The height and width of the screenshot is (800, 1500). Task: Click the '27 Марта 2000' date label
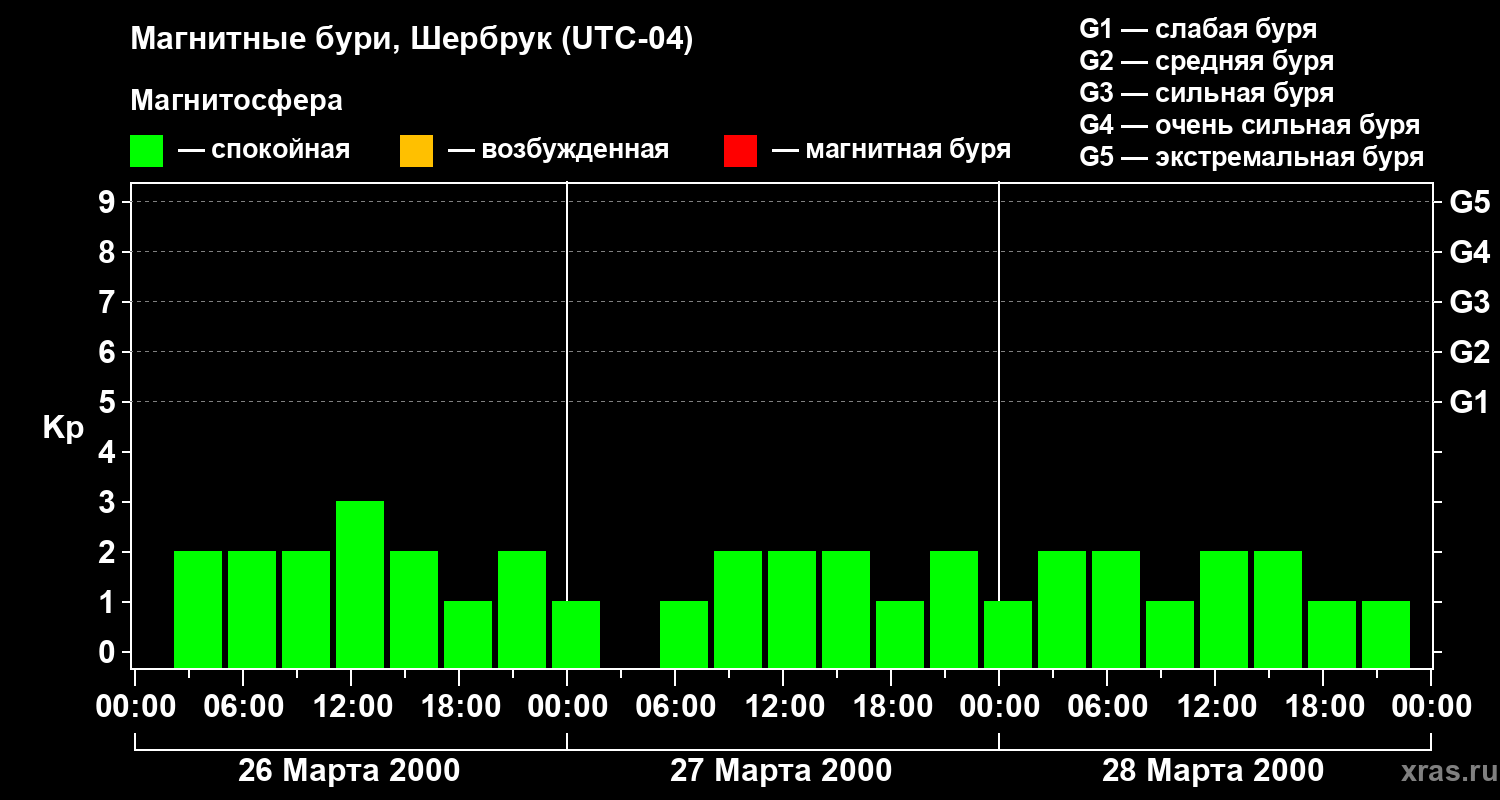tap(781, 771)
